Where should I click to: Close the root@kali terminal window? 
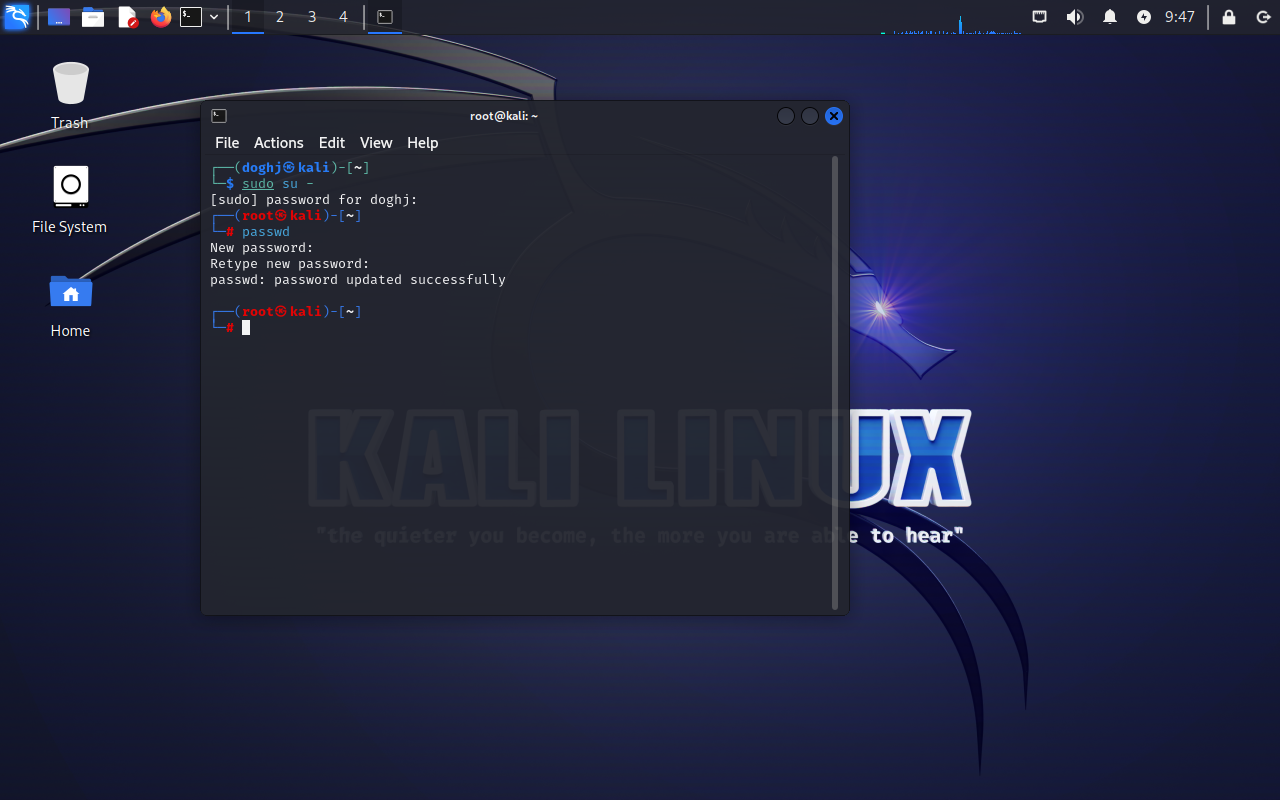(x=834, y=116)
